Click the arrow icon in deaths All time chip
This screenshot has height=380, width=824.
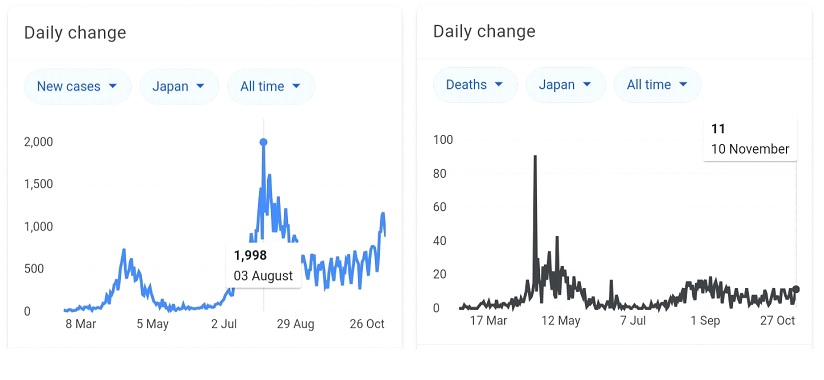click(x=683, y=85)
